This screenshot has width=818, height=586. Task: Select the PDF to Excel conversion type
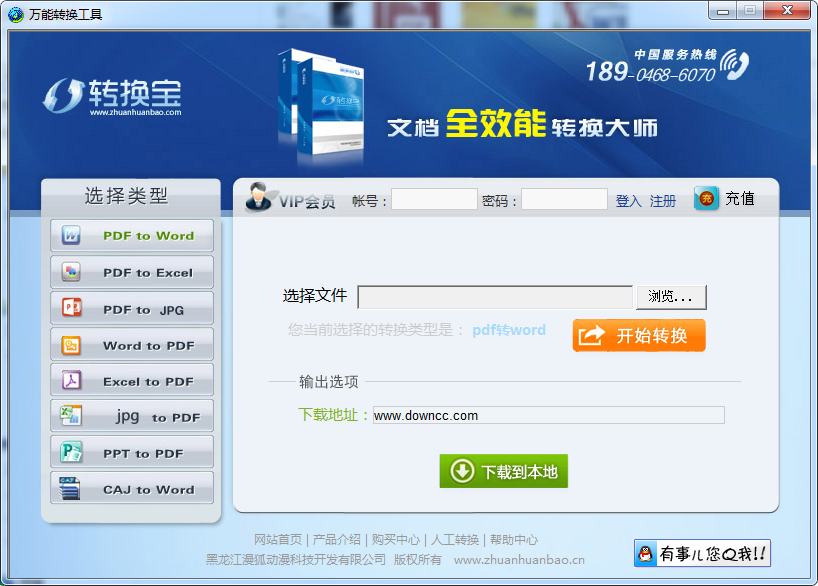coord(131,272)
